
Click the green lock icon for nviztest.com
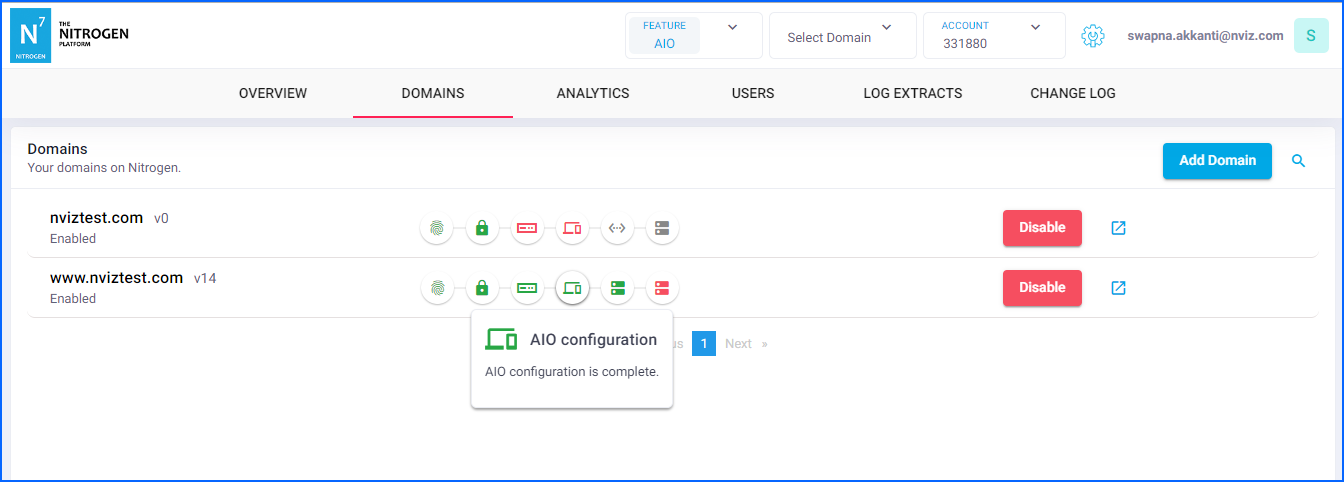coord(482,228)
